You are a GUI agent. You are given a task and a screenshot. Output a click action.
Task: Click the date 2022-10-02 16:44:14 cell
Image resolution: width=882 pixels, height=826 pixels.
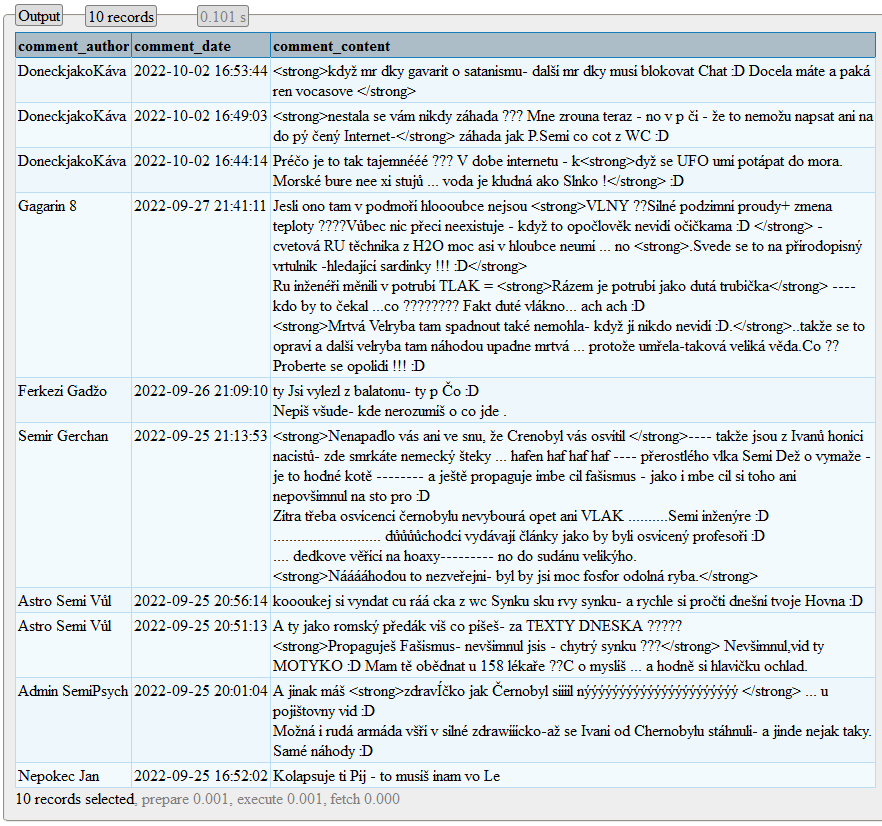(200, 161)
